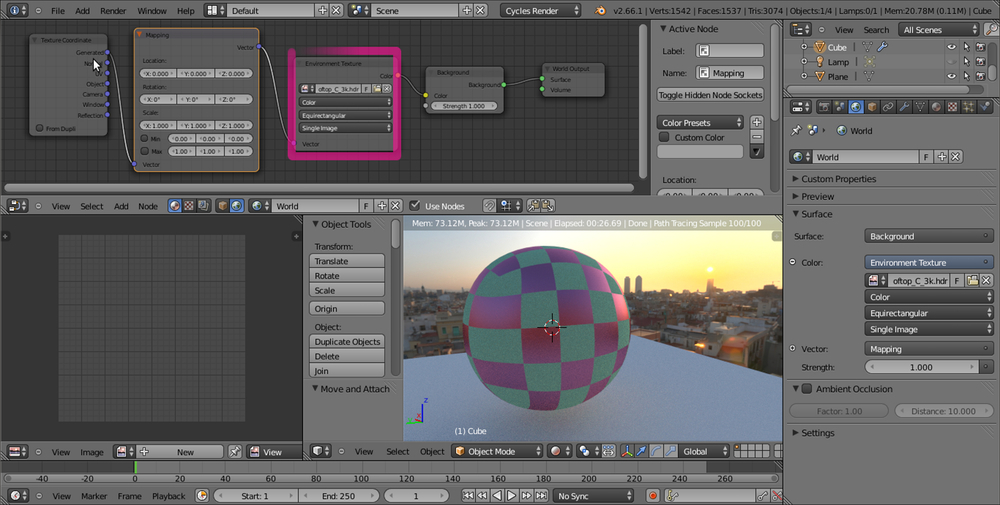Image resolution: width=1000 pixels, height=505 pixels.
Task: Open the Modifiers wrench properties tab
Action: tap(904, 107)
